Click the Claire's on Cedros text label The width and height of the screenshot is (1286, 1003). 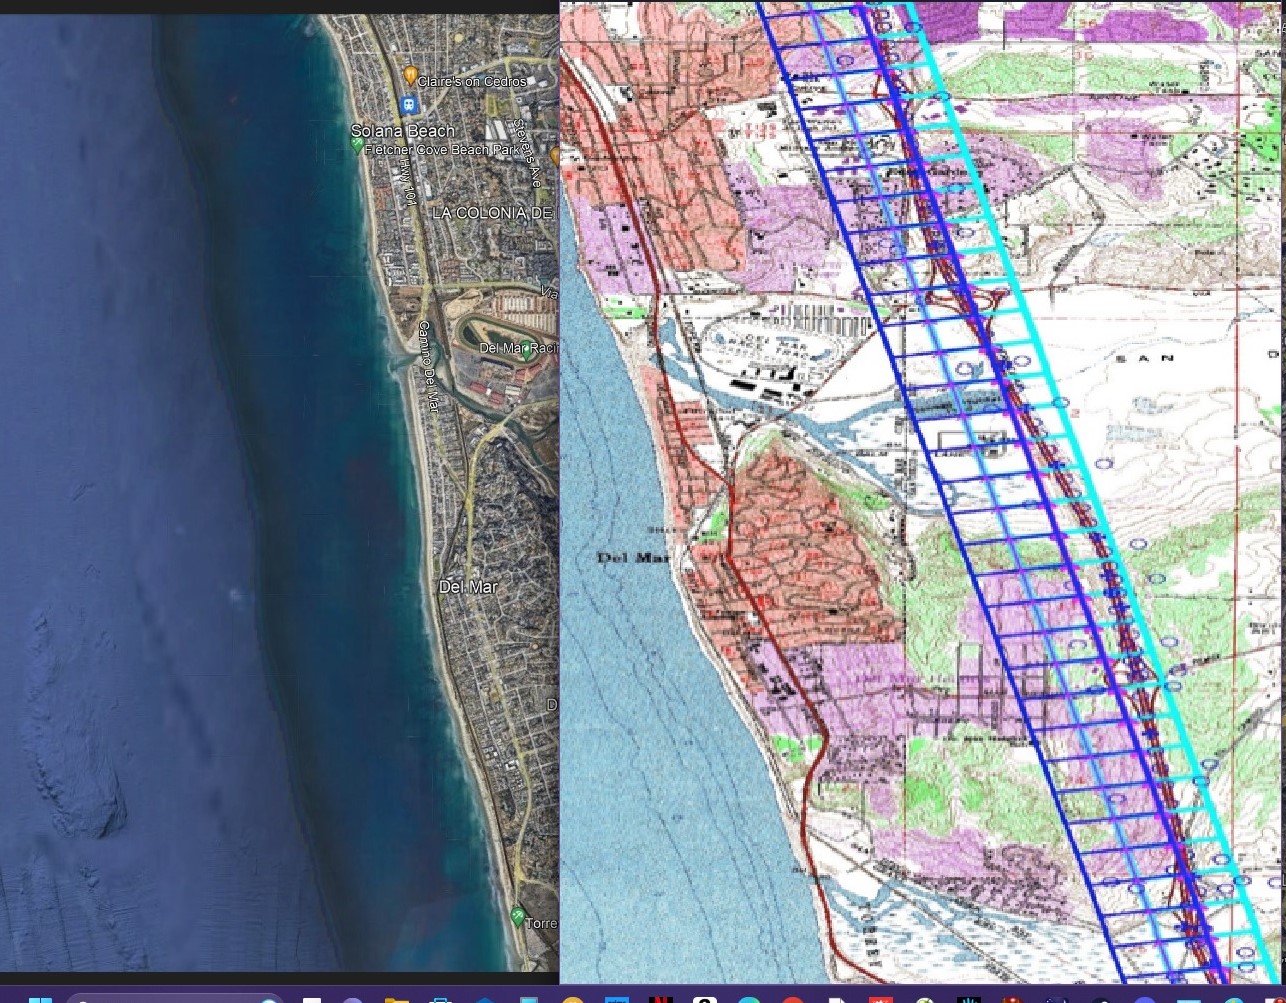pyautogui.click(x=474, y=81)
